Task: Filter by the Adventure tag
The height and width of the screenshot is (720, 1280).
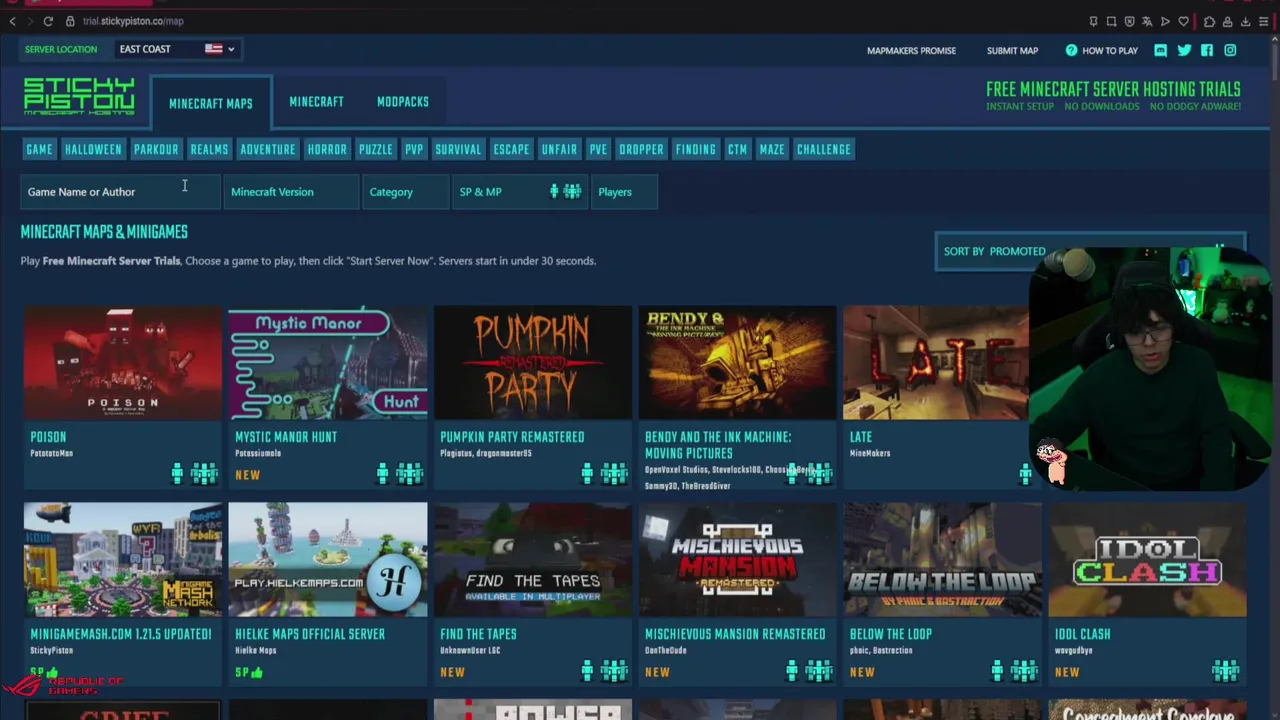Action: [x=268, y=149]
